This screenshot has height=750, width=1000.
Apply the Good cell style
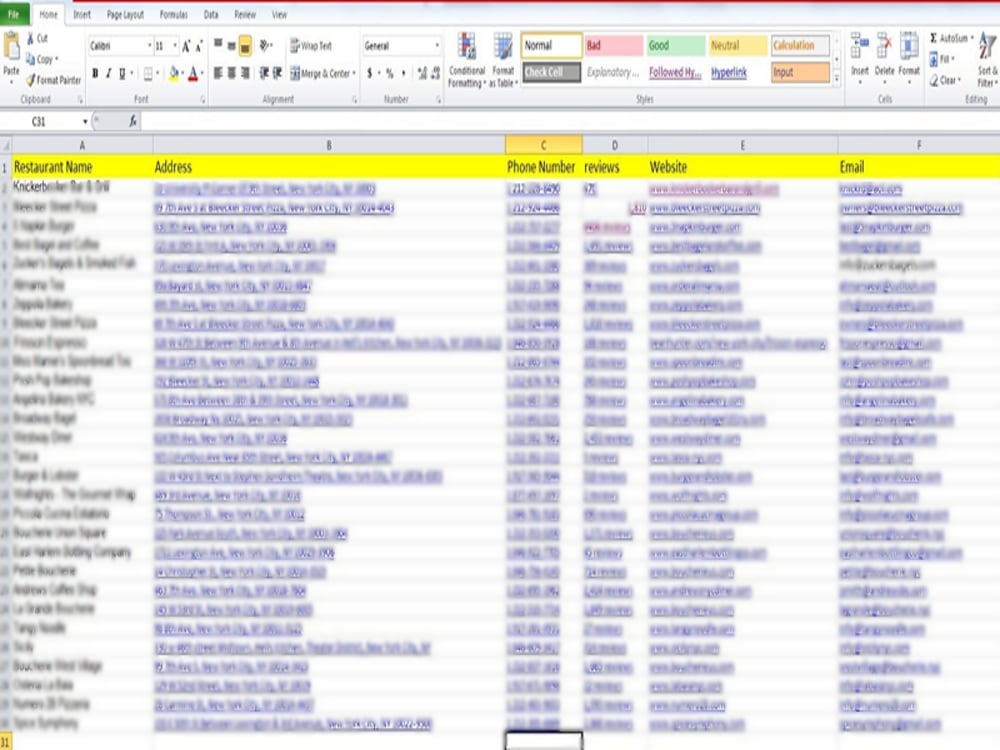675,45
